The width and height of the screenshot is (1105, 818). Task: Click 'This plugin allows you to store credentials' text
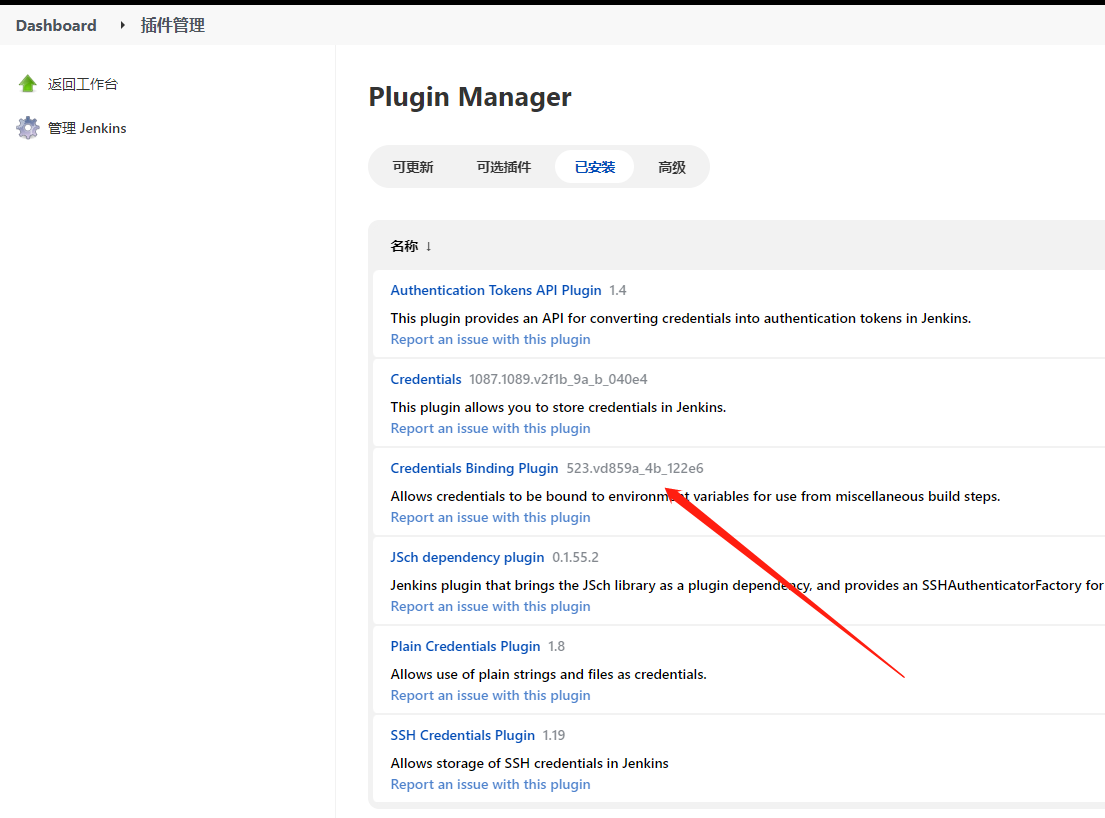pos(558,407)
